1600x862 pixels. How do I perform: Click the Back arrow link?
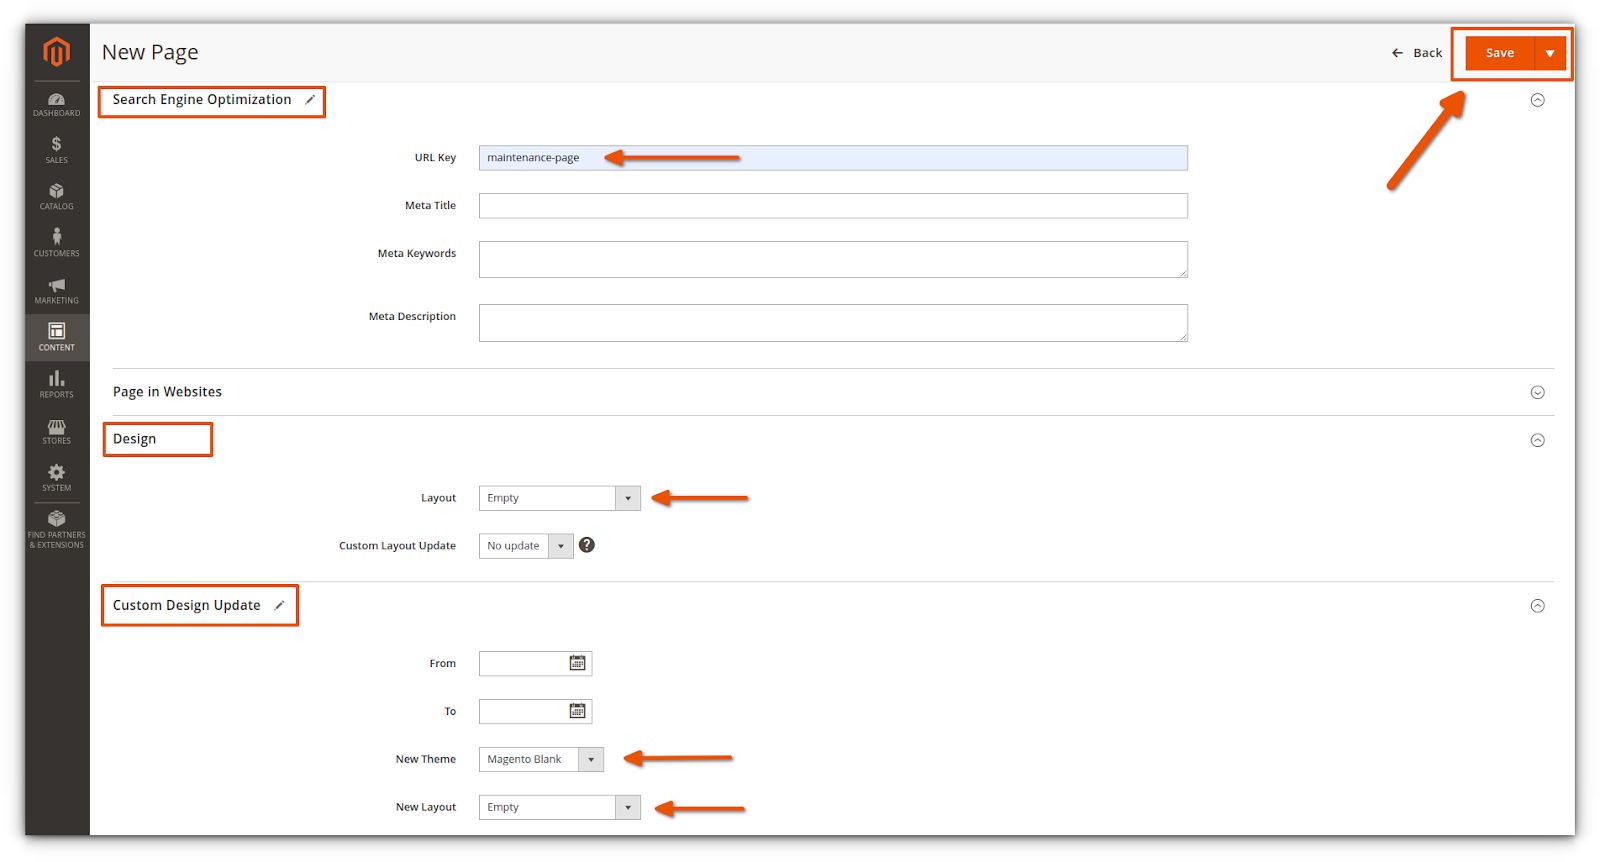click(x=1417, y=53)
